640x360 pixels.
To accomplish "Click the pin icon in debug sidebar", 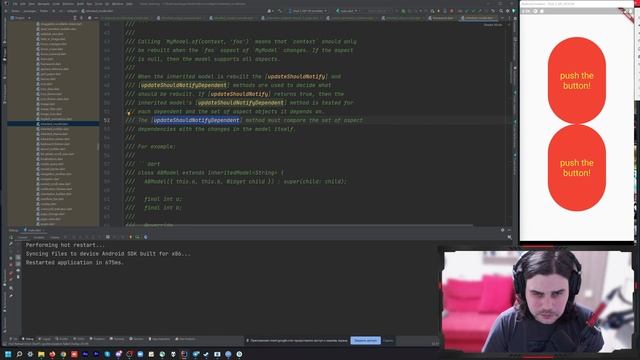I will click(x=11, y=296).
